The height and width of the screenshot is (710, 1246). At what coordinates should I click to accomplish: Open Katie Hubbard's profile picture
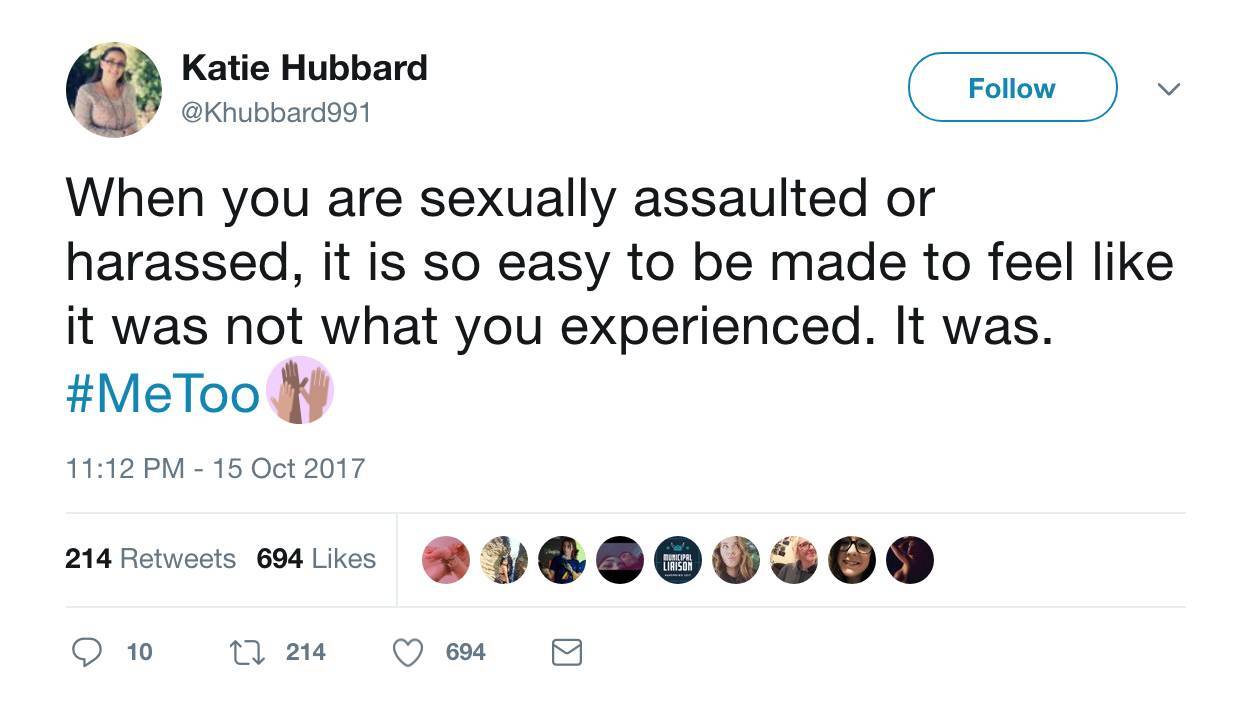click(113, 89)
